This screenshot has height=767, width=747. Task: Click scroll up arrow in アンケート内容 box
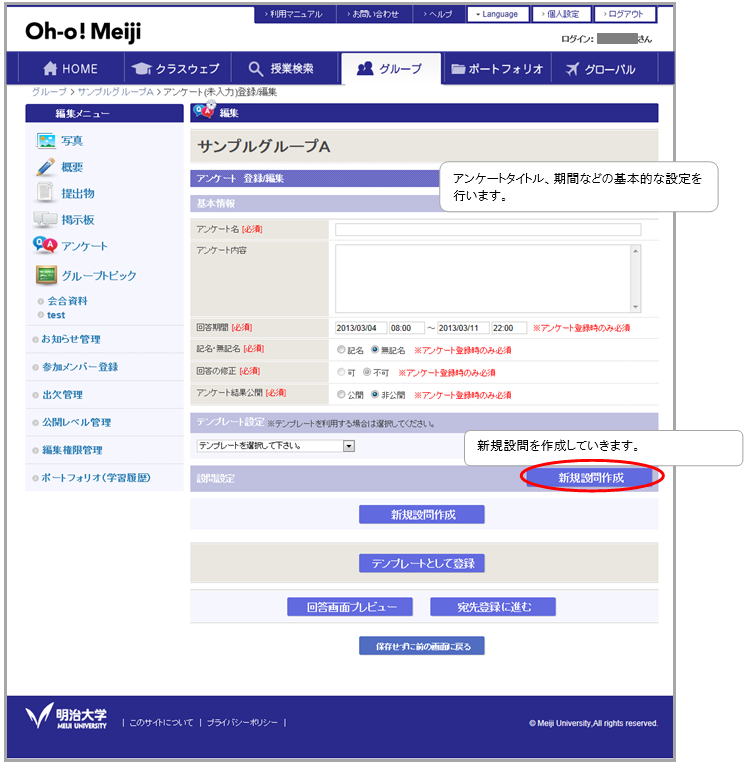(635, 251)
